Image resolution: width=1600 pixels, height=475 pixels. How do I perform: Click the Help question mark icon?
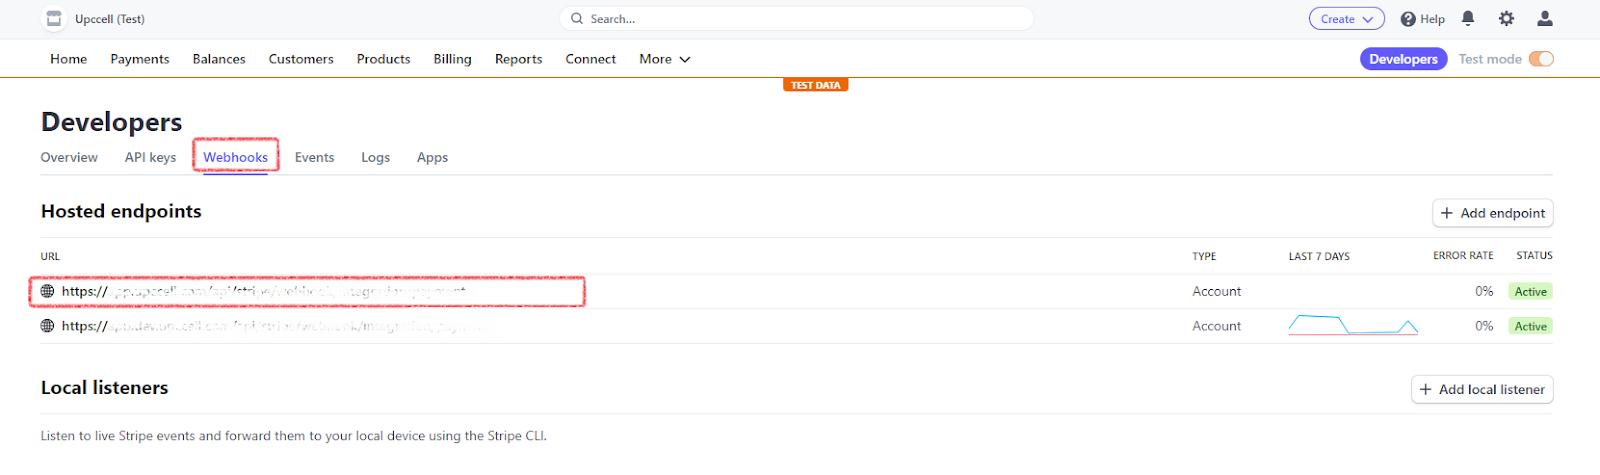pyautogui.click(x=1408, y=19)
